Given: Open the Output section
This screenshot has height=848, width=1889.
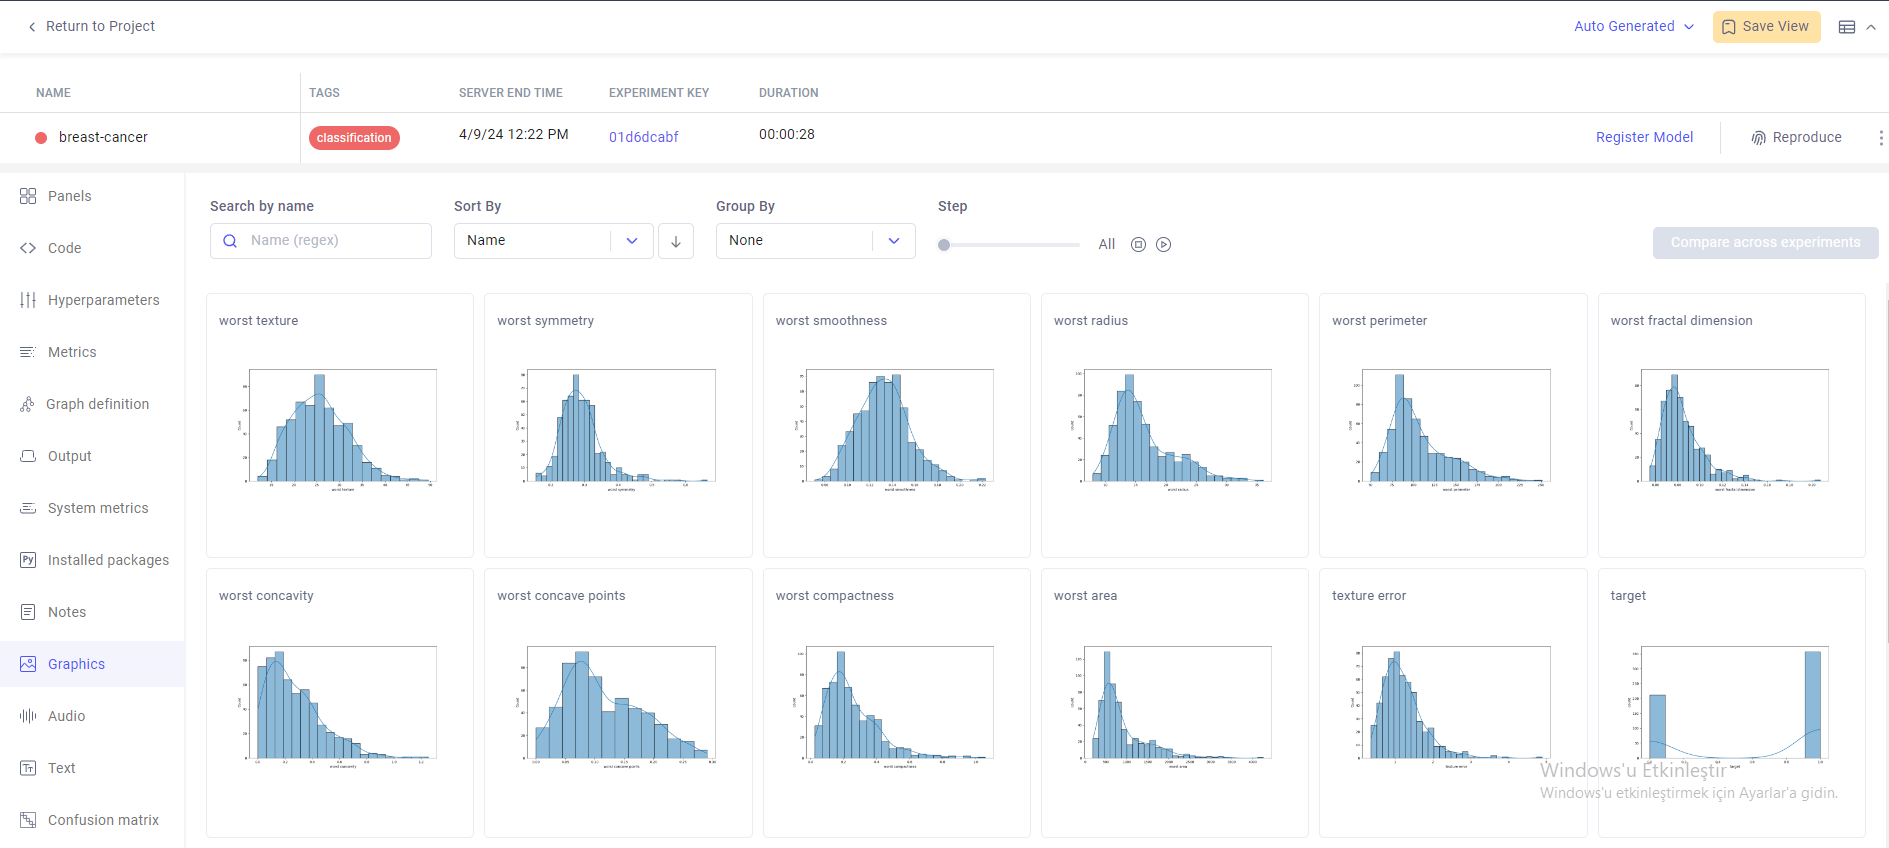Looking at the screenshot, I should pyautogui.click(x=92, y=456).
